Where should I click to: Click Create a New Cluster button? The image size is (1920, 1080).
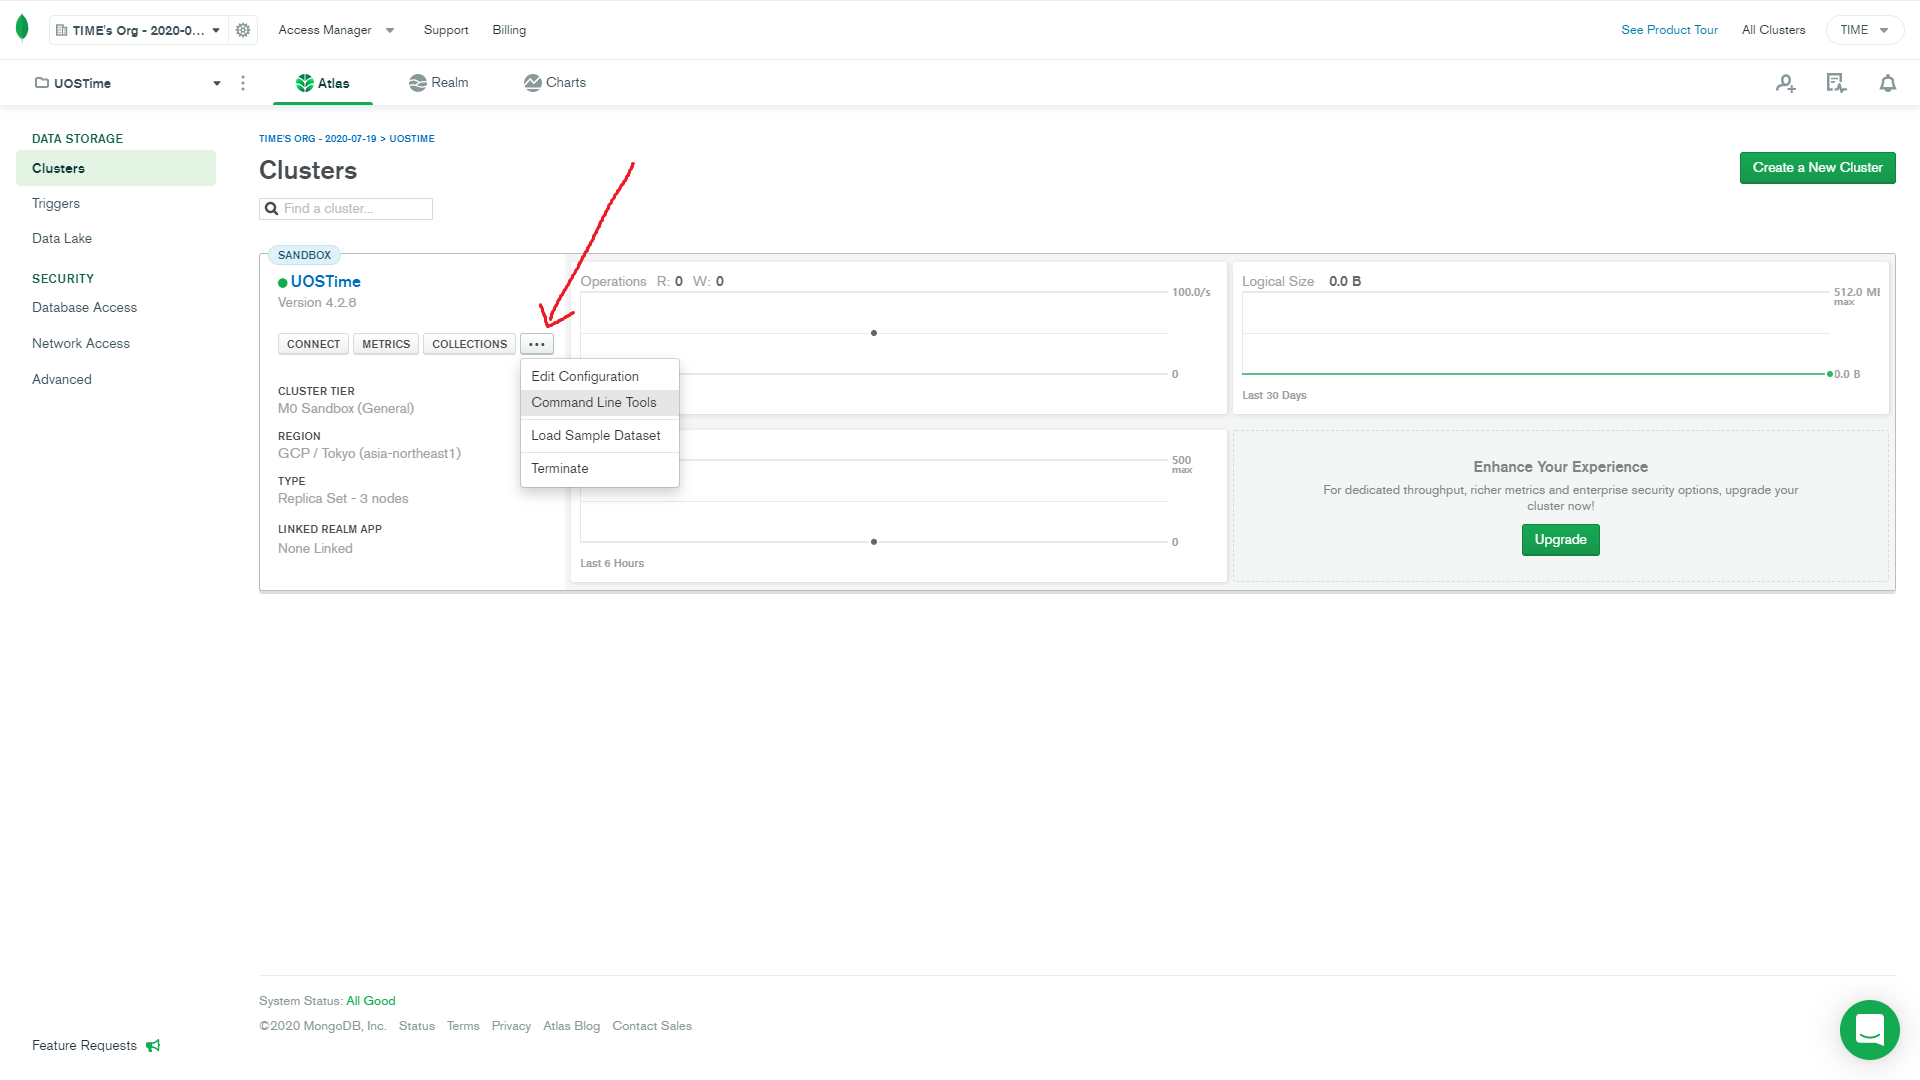1817,168
